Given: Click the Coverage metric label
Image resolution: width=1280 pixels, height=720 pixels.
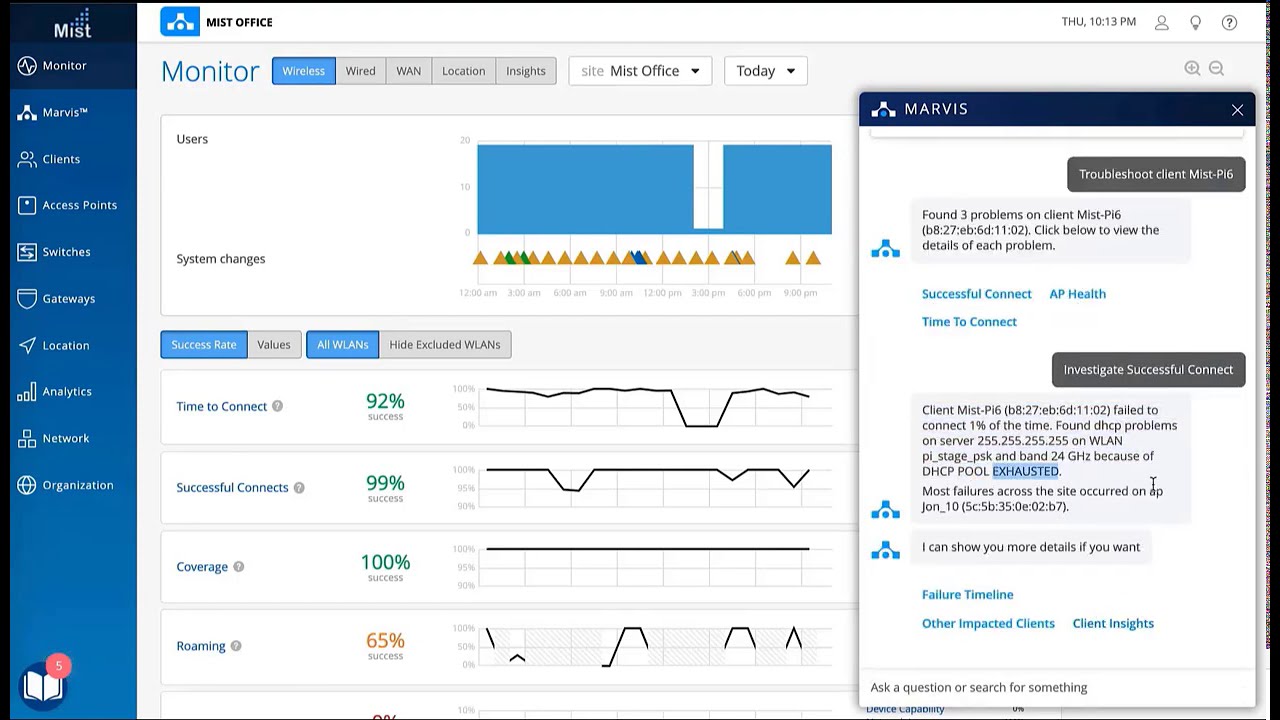Looking at the screenshot, I should tap(202, 566).
